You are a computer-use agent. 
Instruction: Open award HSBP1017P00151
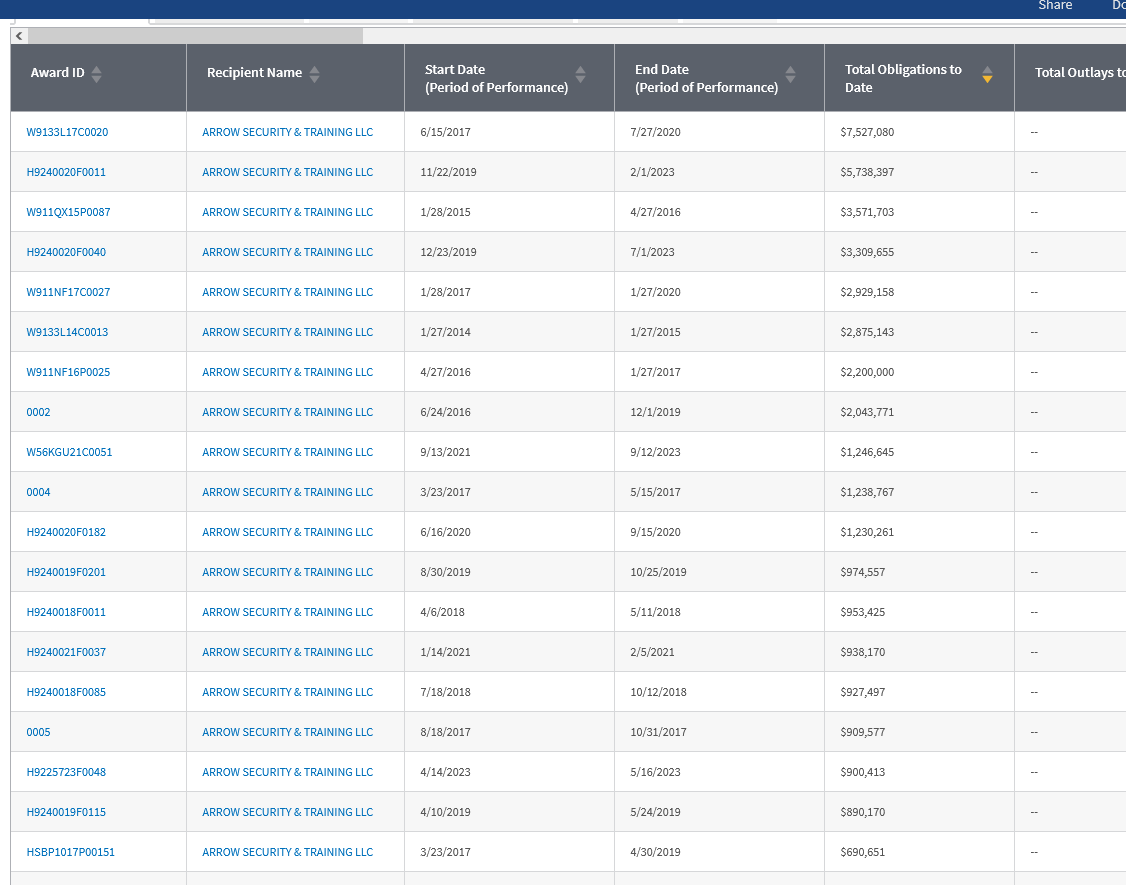click(x=70, y=852)
